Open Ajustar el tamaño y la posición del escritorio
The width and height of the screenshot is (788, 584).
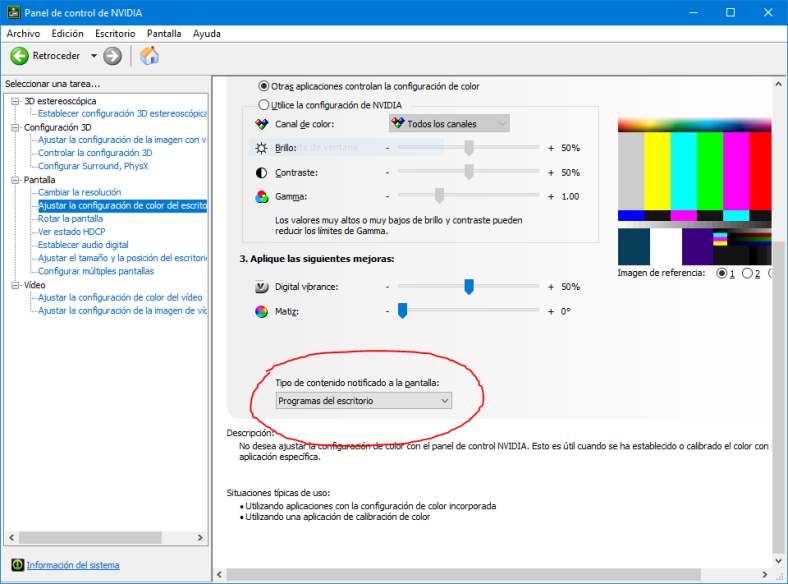[x=122, y=258]
